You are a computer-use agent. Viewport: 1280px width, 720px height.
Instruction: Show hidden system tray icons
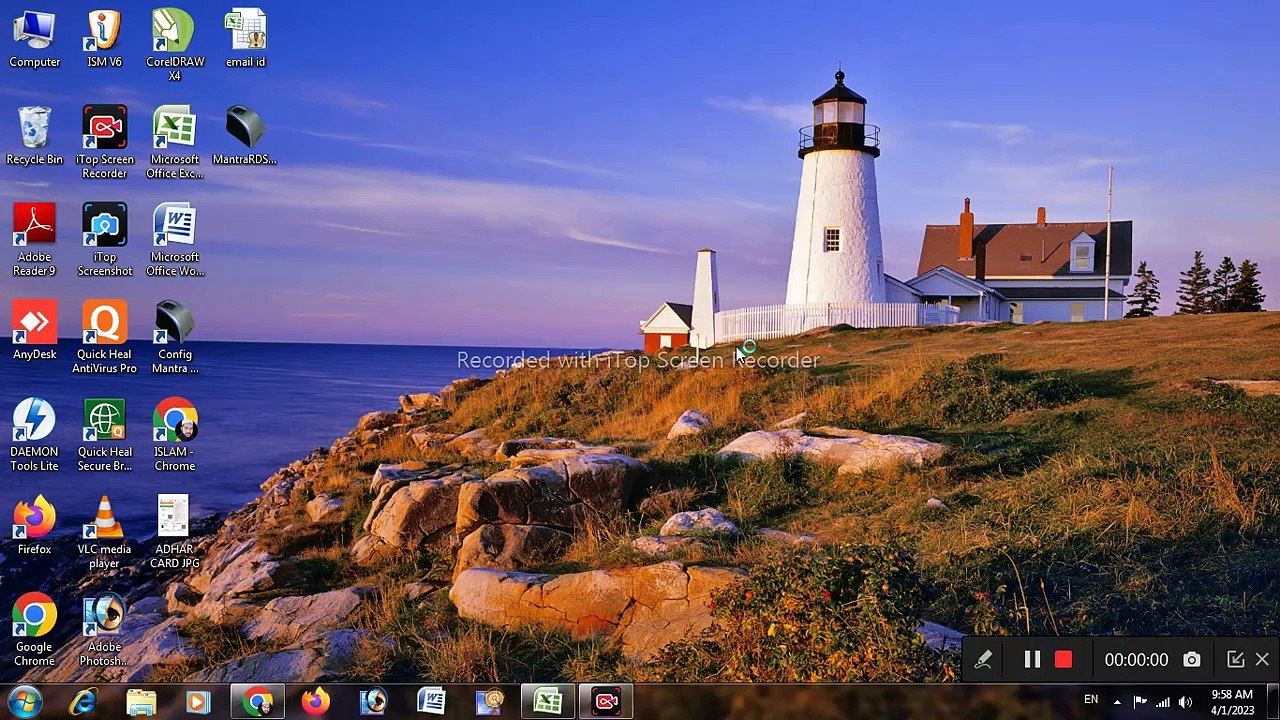click(1117, 702)
